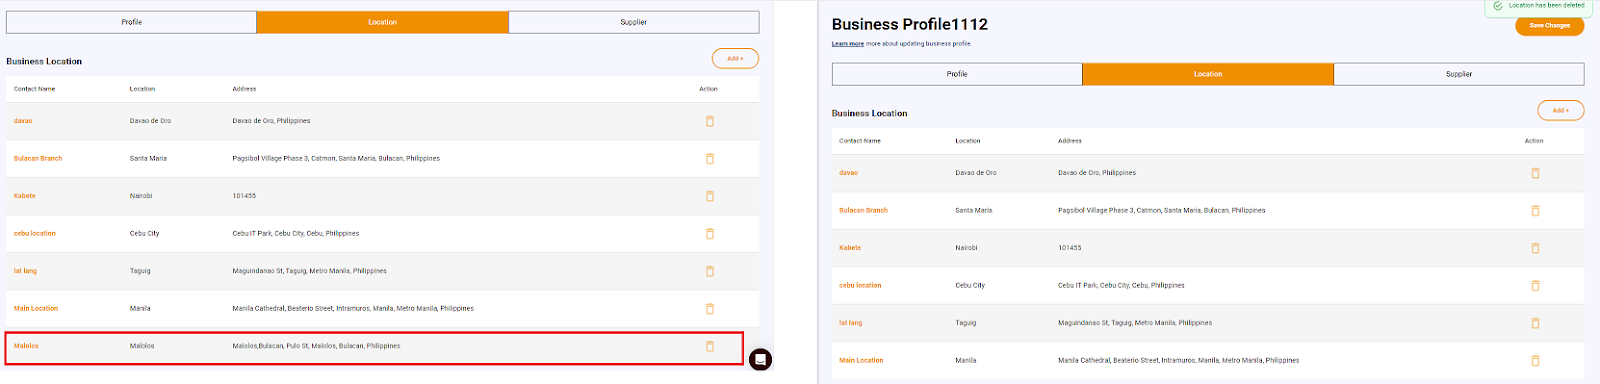Open davao contact in the Malolos list view
1600x384 pixels.
23,121
